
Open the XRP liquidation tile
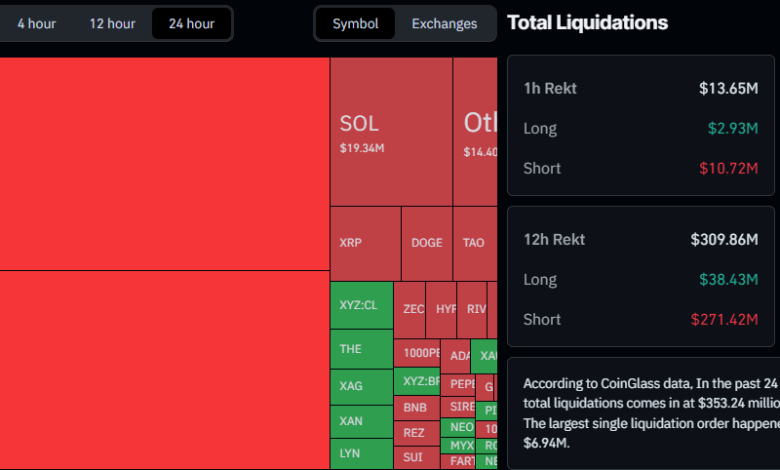[365, 243]
